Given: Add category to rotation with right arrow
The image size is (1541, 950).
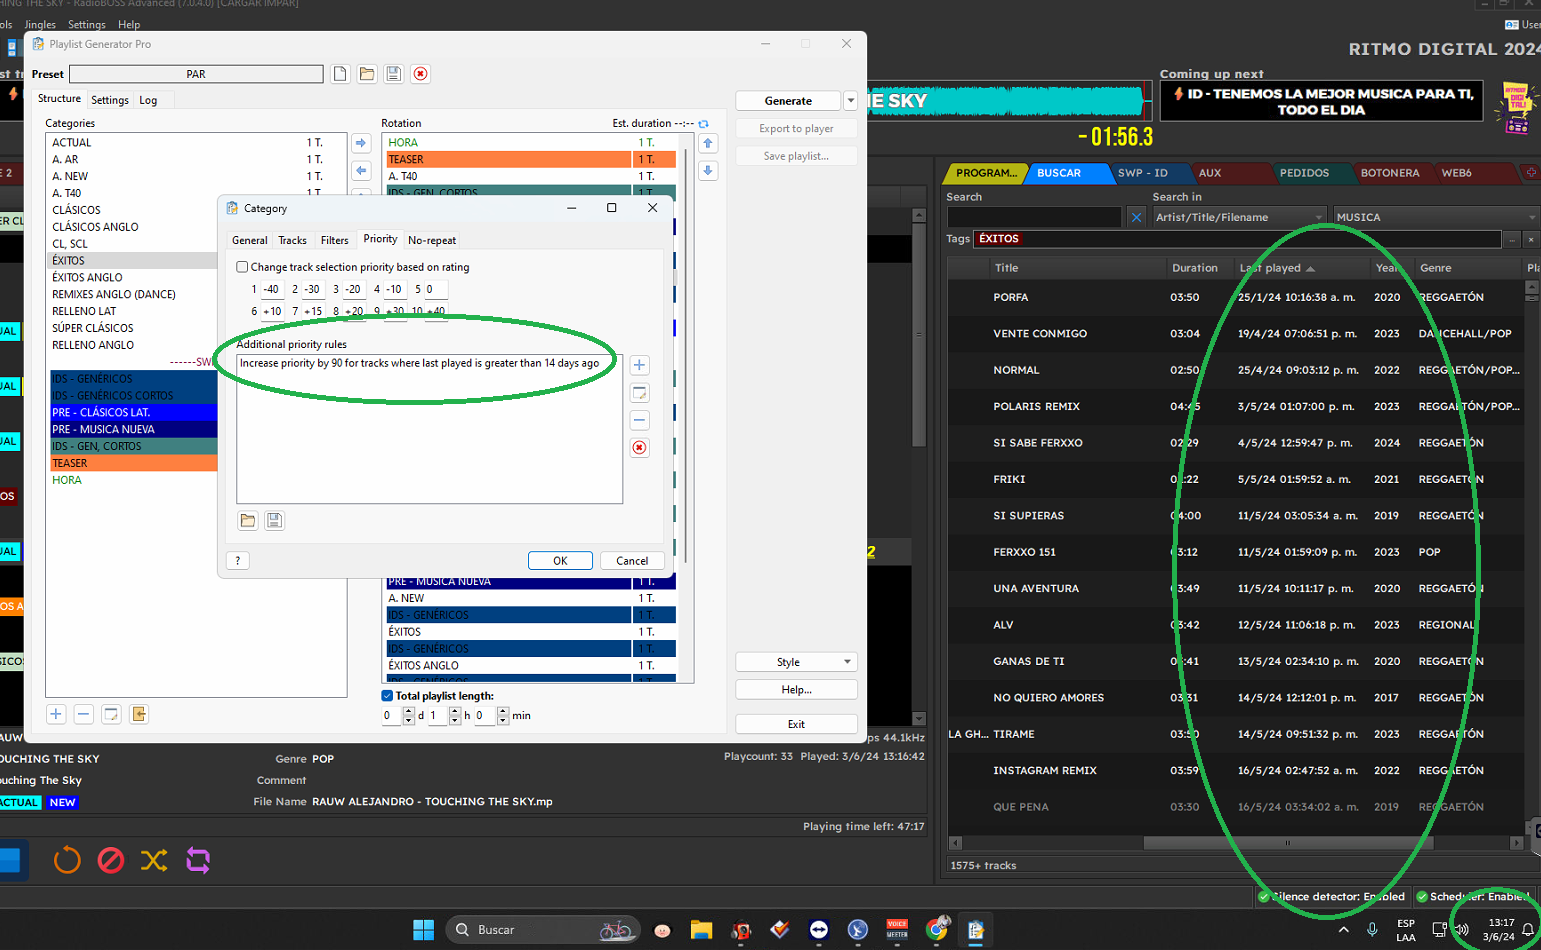Looking at the screenshot, I should tap(361, 144).
